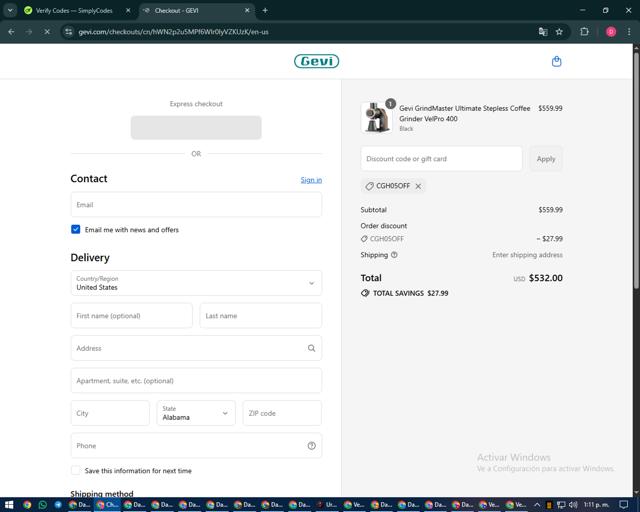Click the $532.00 total amount
This screenshot has width=640, height=512.
click(546, 278)
